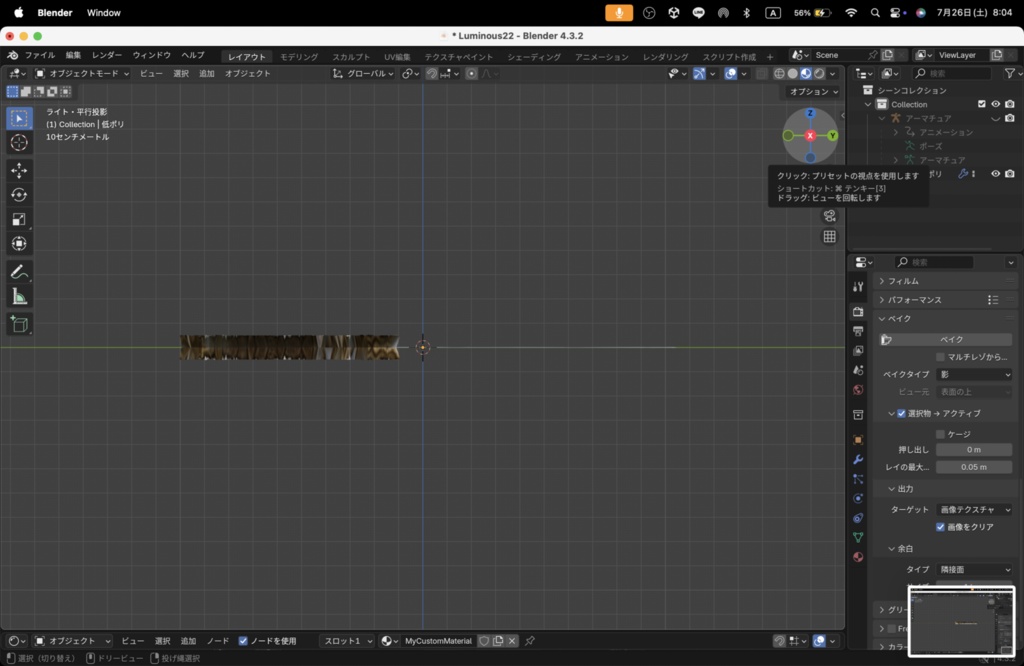Select the Annotate pencil tool
Image resolution: width=1024 pixels, height=666 pixels.
19,272
